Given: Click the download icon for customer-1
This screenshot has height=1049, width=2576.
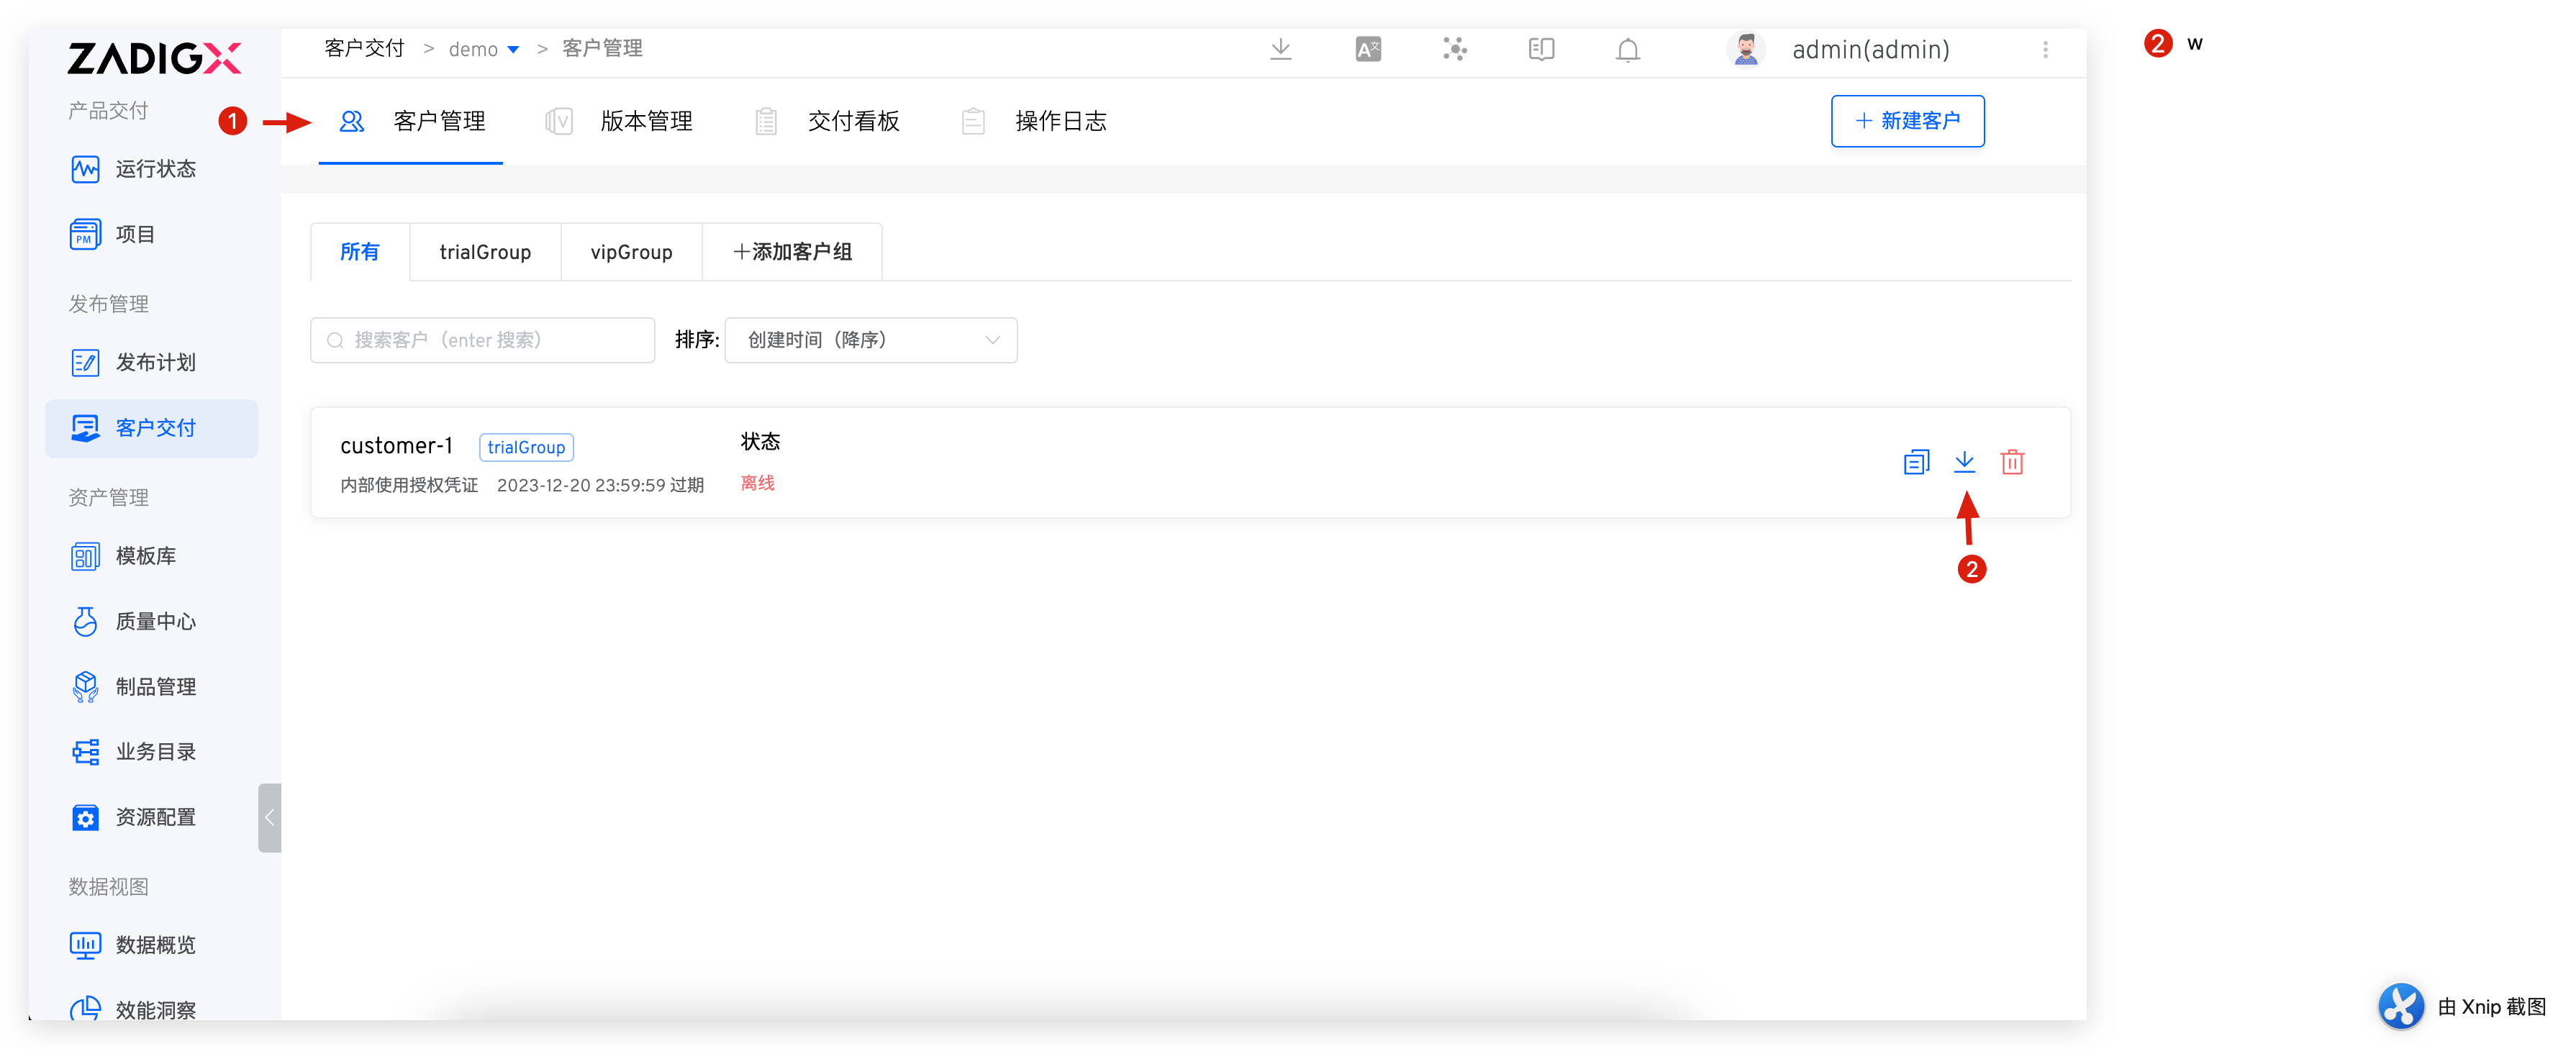Looking at the screenshot, I should [x=1964, y=462].
